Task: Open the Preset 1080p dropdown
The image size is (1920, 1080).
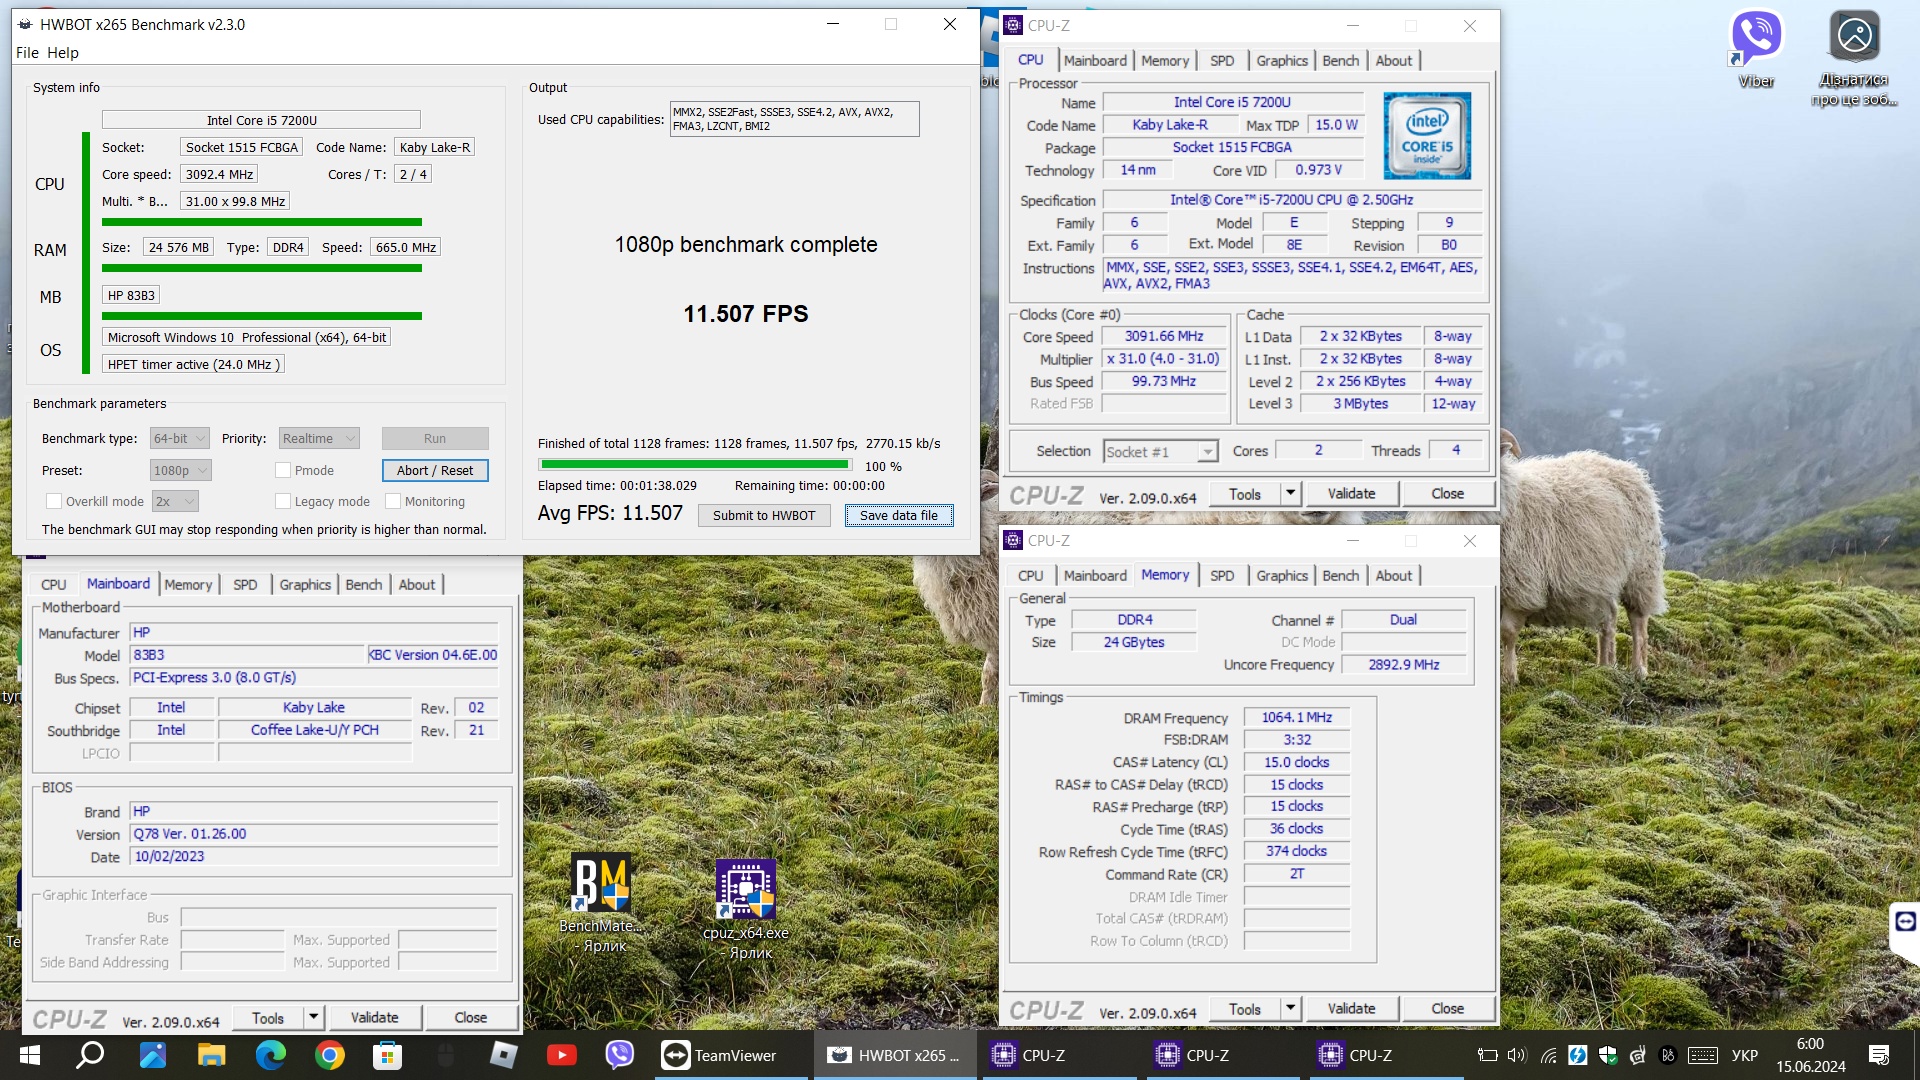Action: tap(181, 470)
